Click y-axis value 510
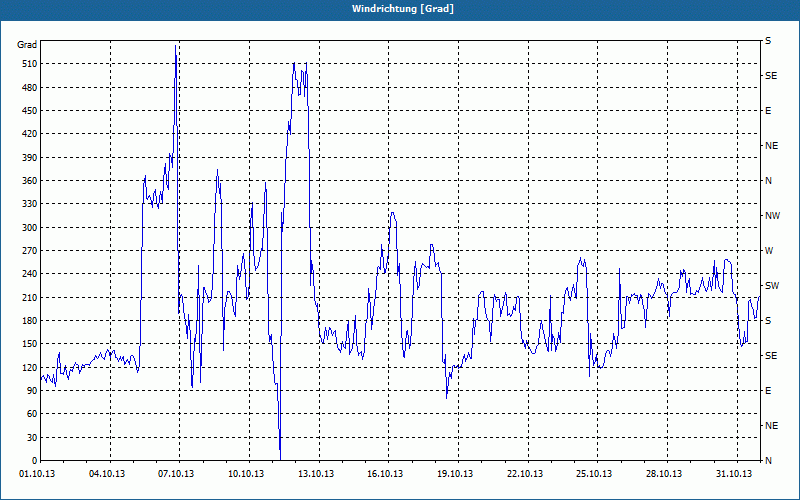 tap(30, 64)
